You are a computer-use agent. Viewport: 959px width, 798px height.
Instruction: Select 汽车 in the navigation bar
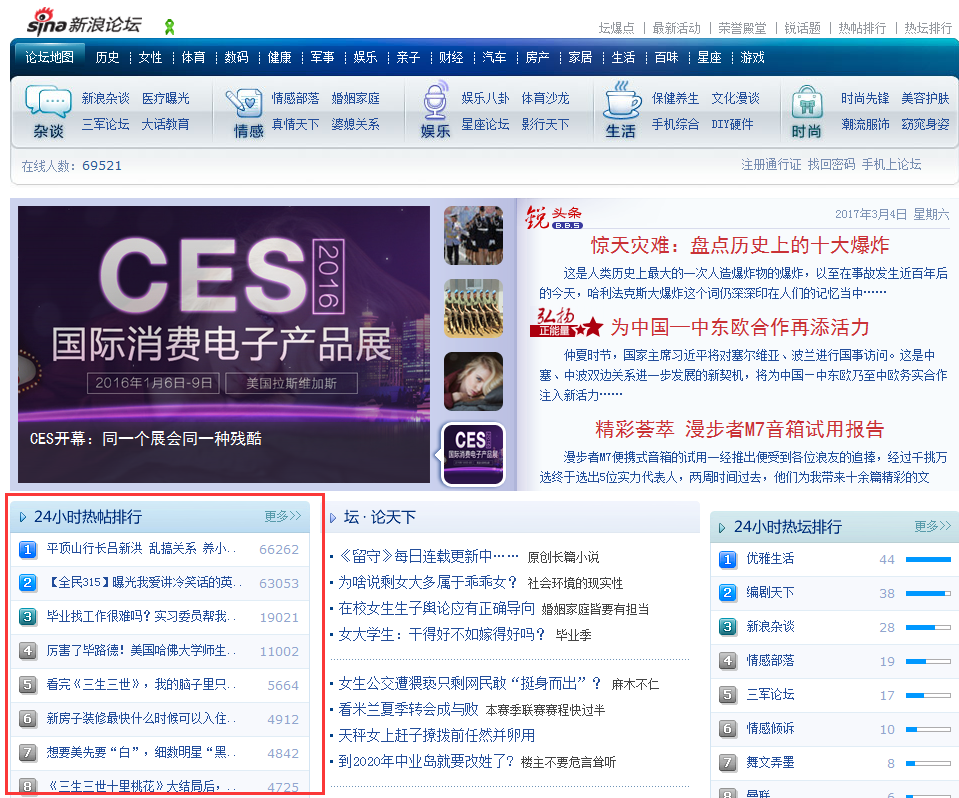(x=494, y=57)
